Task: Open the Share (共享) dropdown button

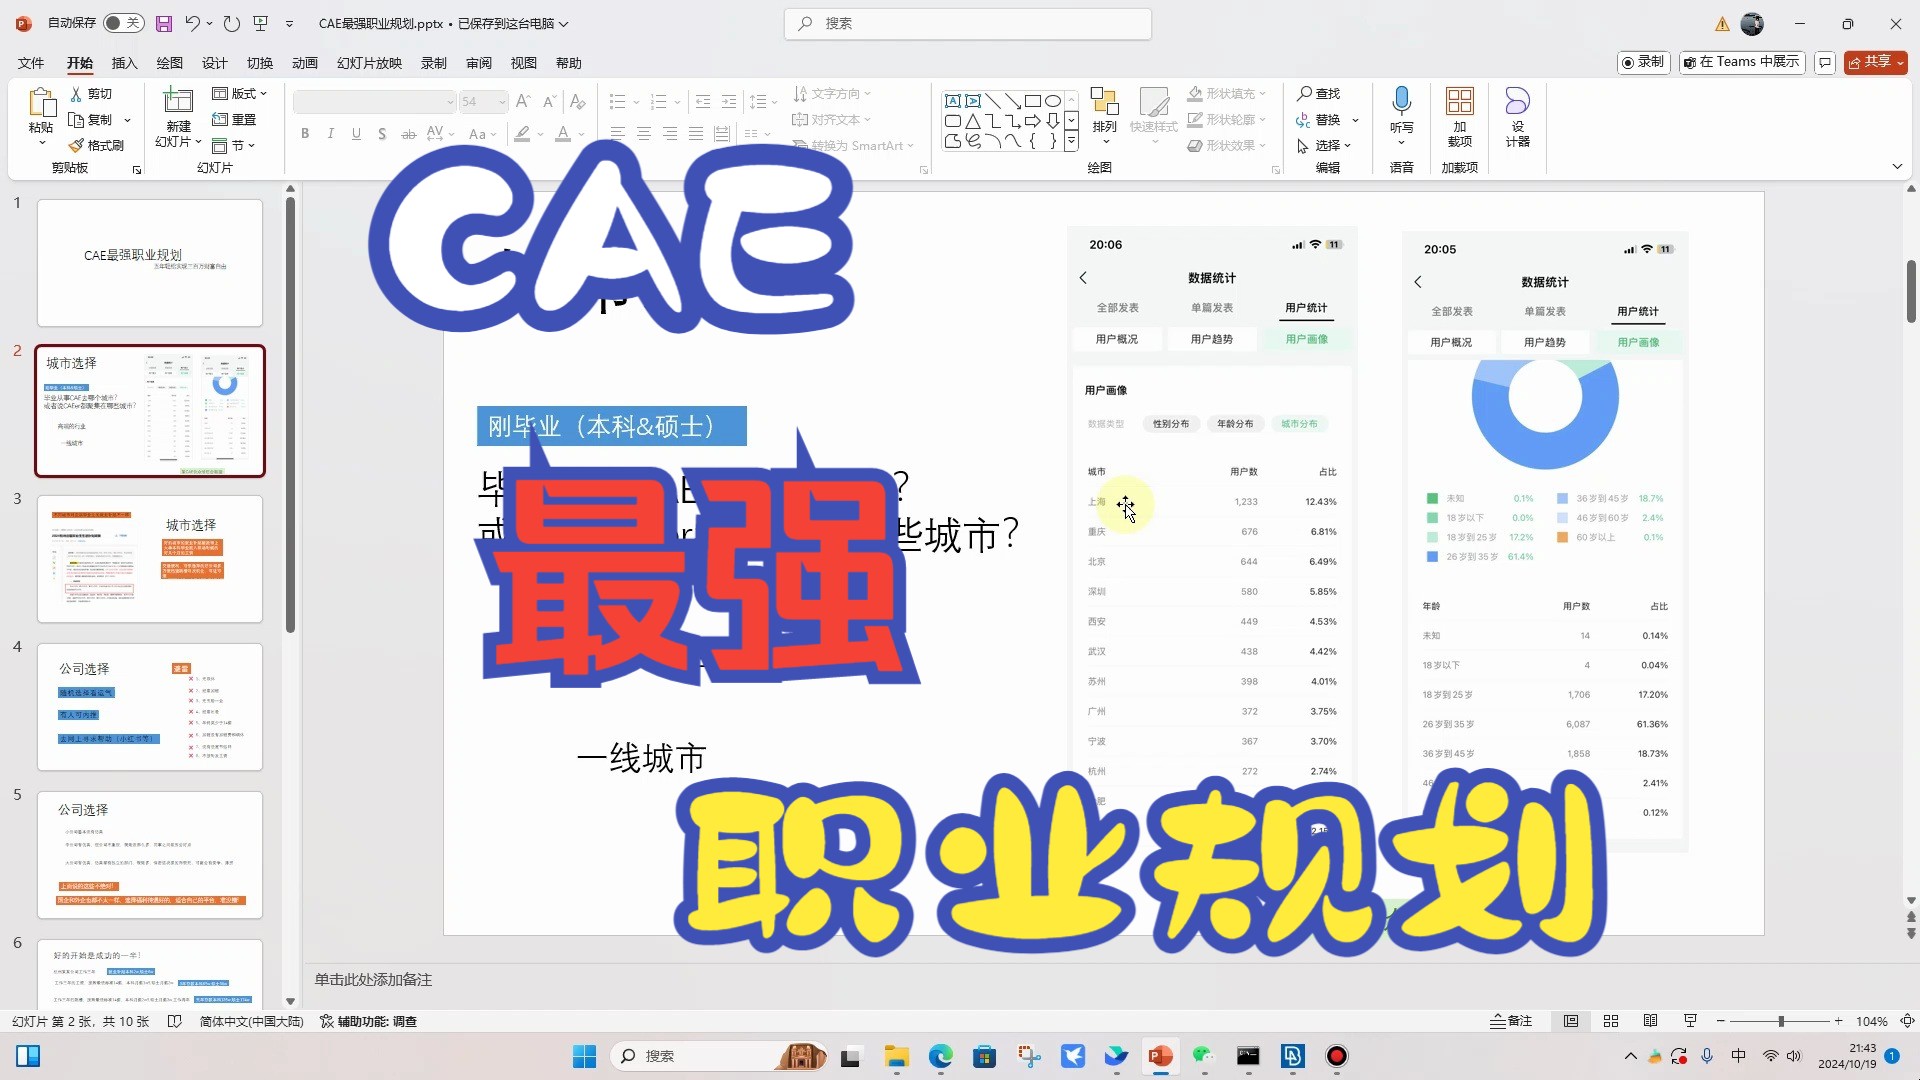Action: (1876, 62)
